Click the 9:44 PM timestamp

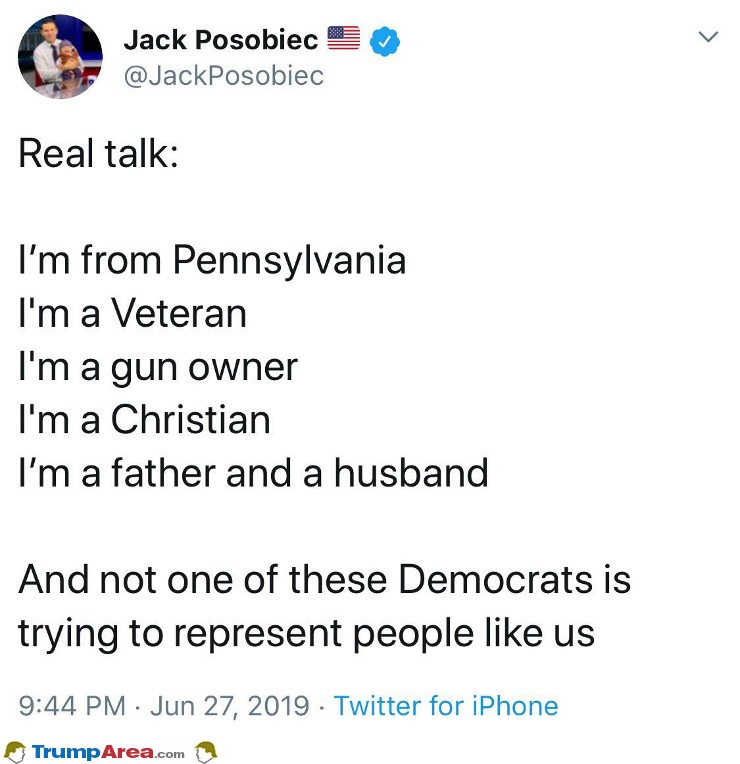(73, 706)
